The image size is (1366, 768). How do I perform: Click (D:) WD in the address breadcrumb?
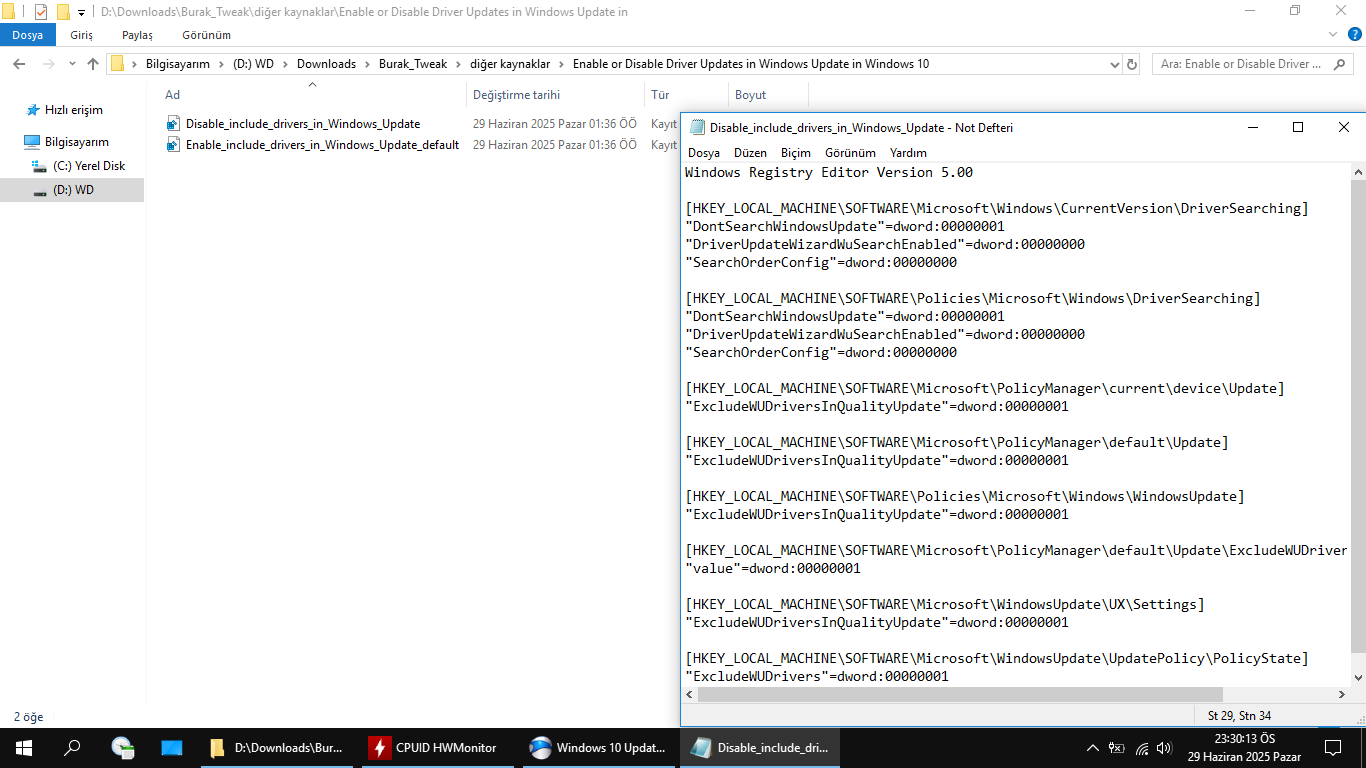point(253,64)
